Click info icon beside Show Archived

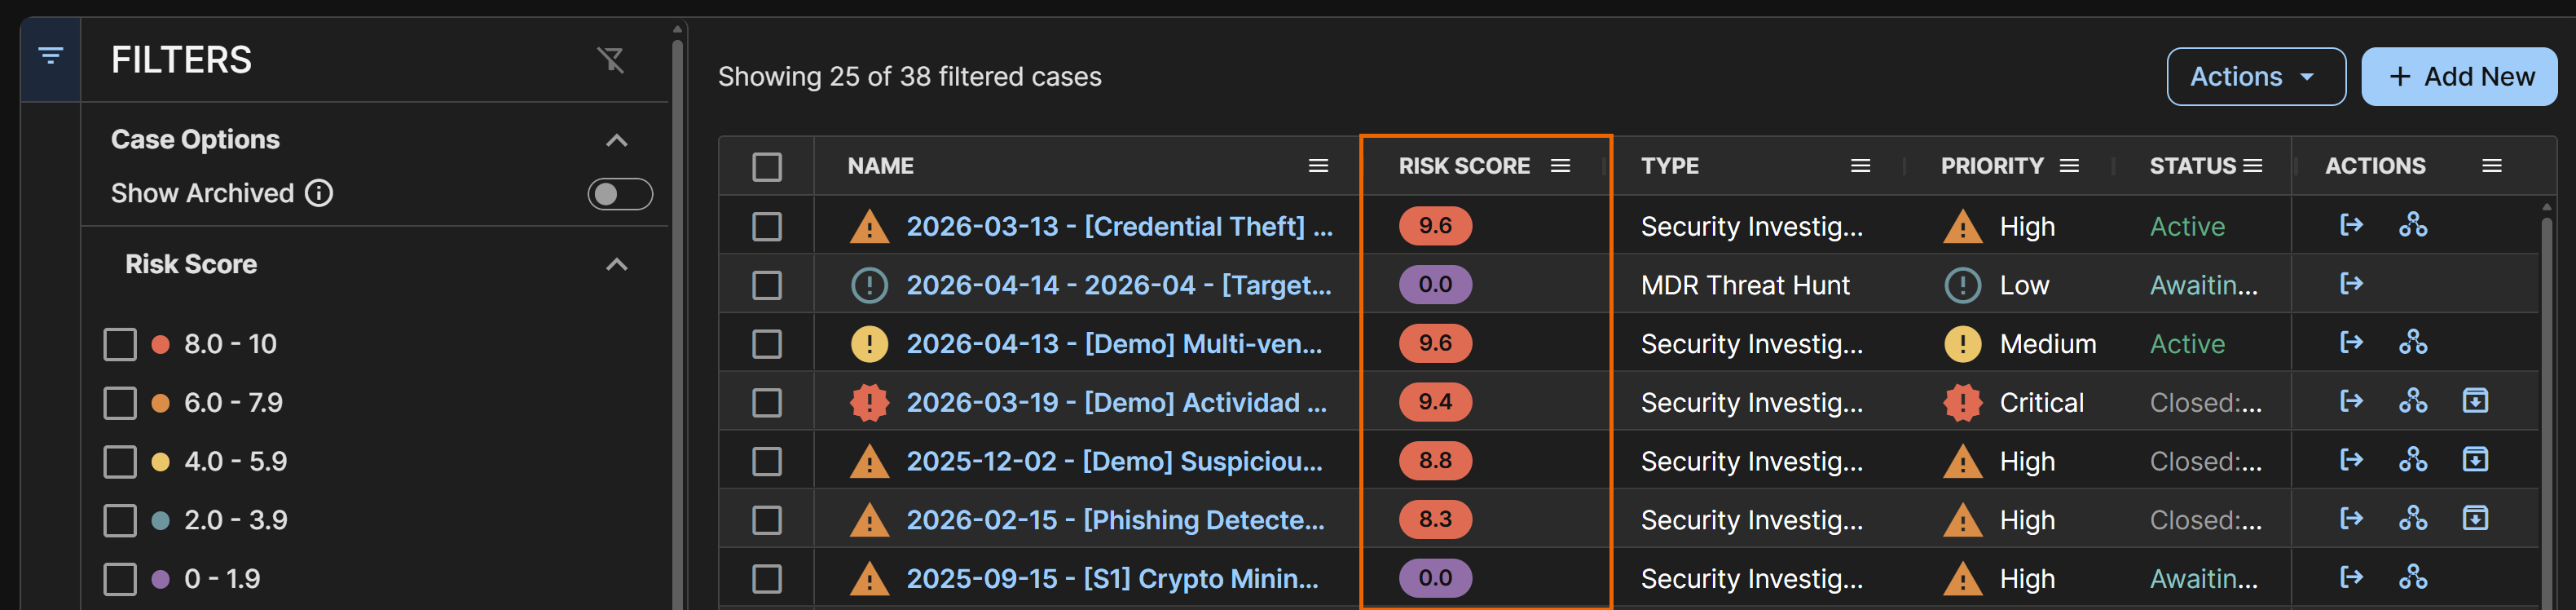319,193
